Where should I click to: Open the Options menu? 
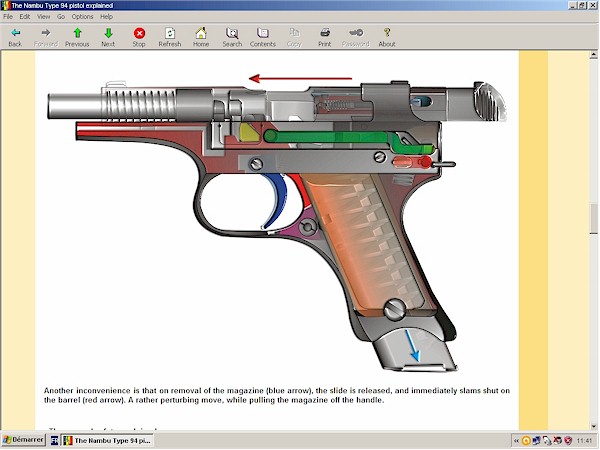tap(82, 16)
